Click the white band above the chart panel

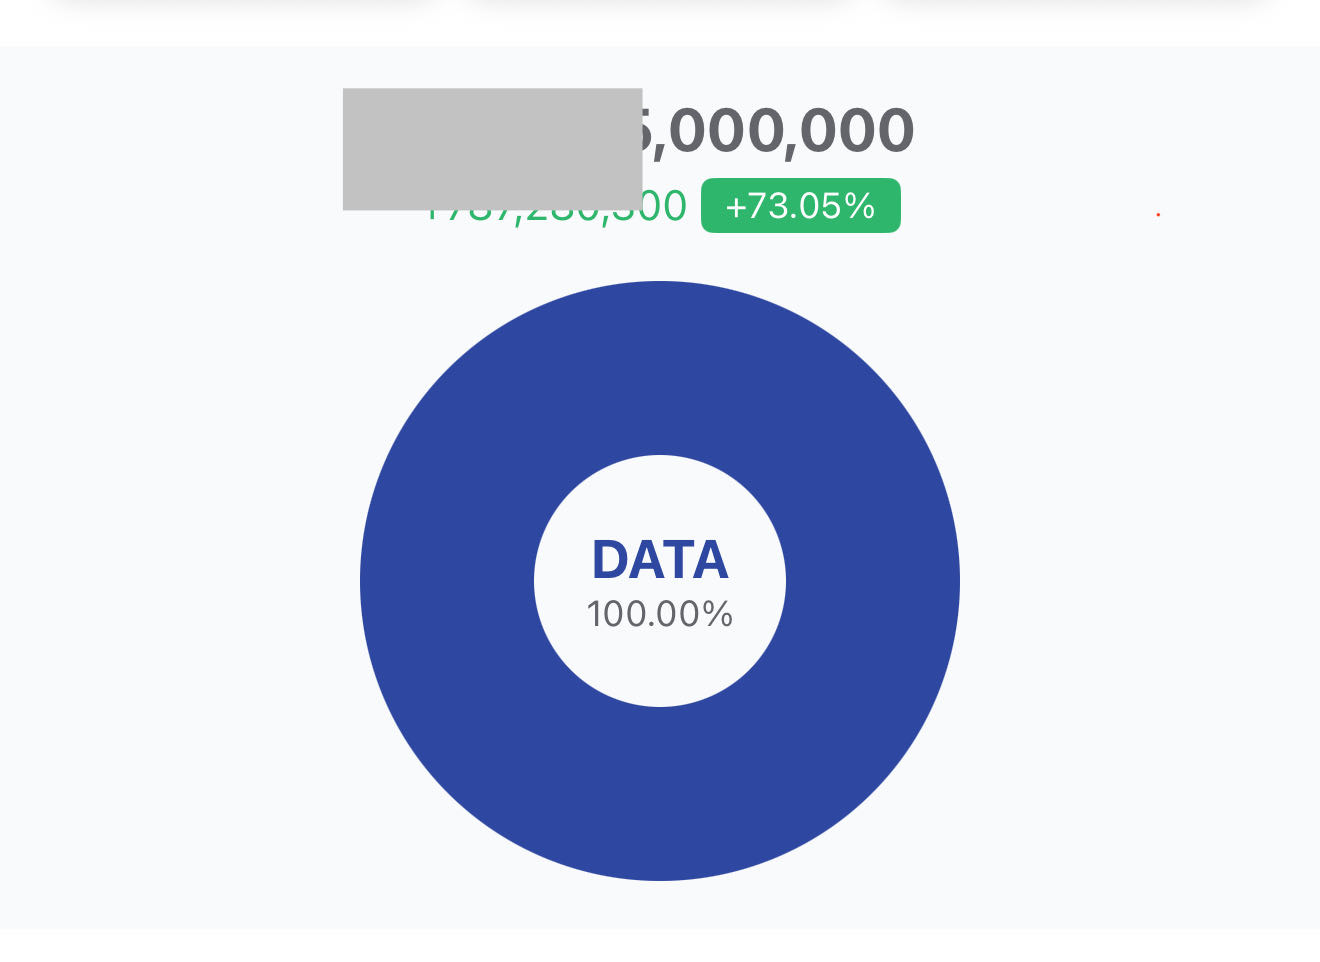[x=660, y=32]
